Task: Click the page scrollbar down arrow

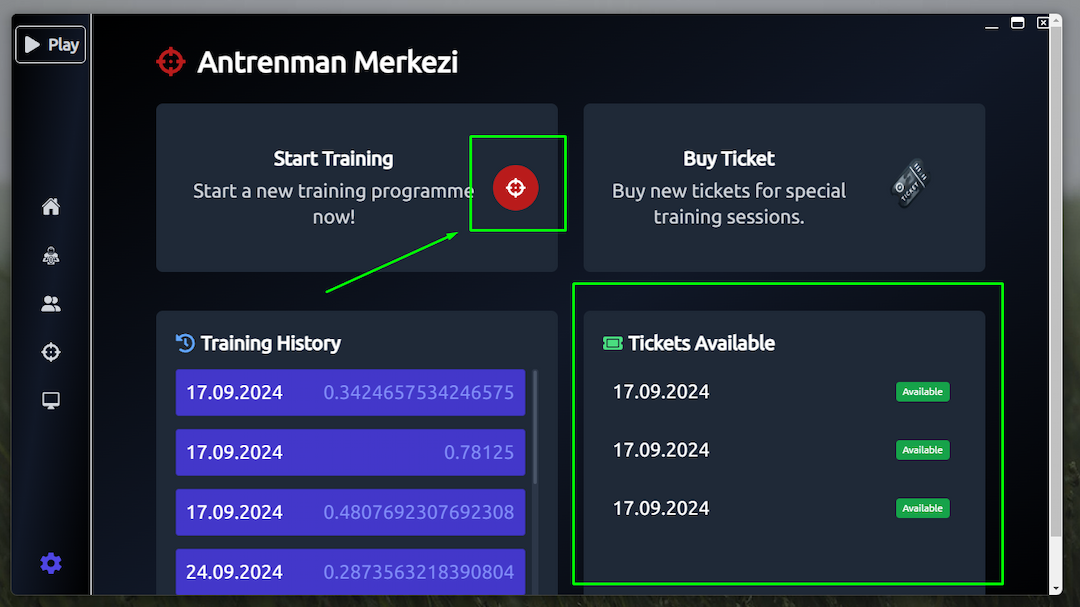Action: (1056, 587)
